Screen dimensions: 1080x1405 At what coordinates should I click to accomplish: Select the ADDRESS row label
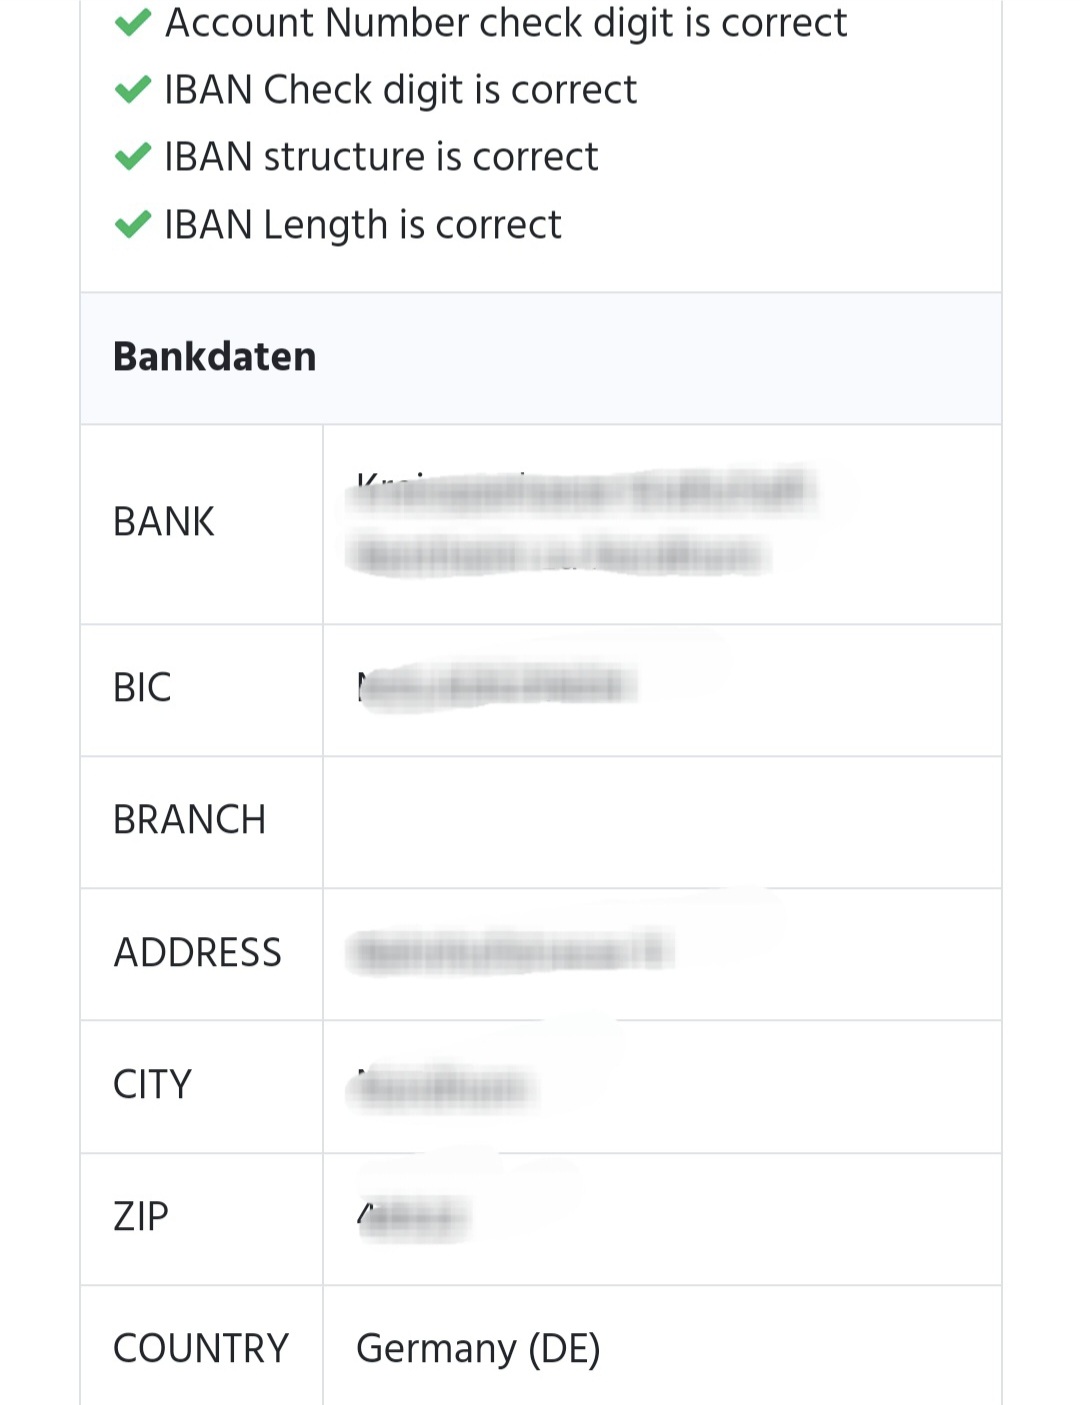pos(198,953)
